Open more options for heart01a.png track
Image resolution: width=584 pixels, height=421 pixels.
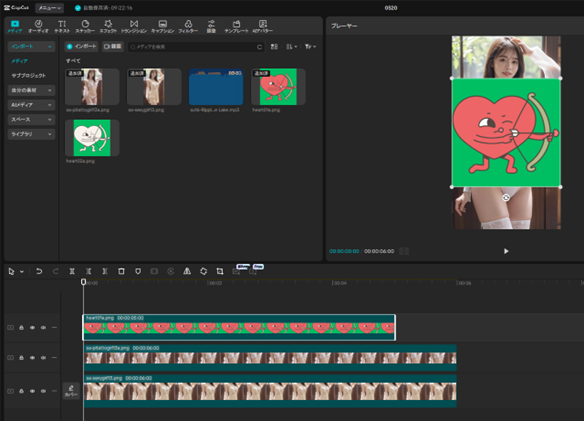point(54,328)
